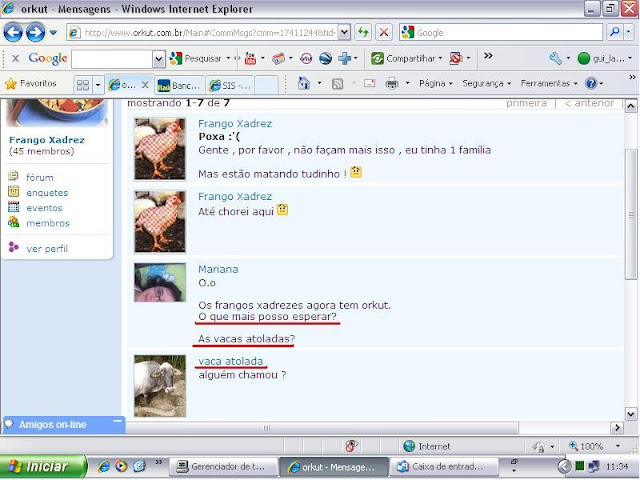Click the chicken thumbnail beside 'Até chorei aqui'
The width and height of the screenshot is (640, 480).
tap(160, 222)
